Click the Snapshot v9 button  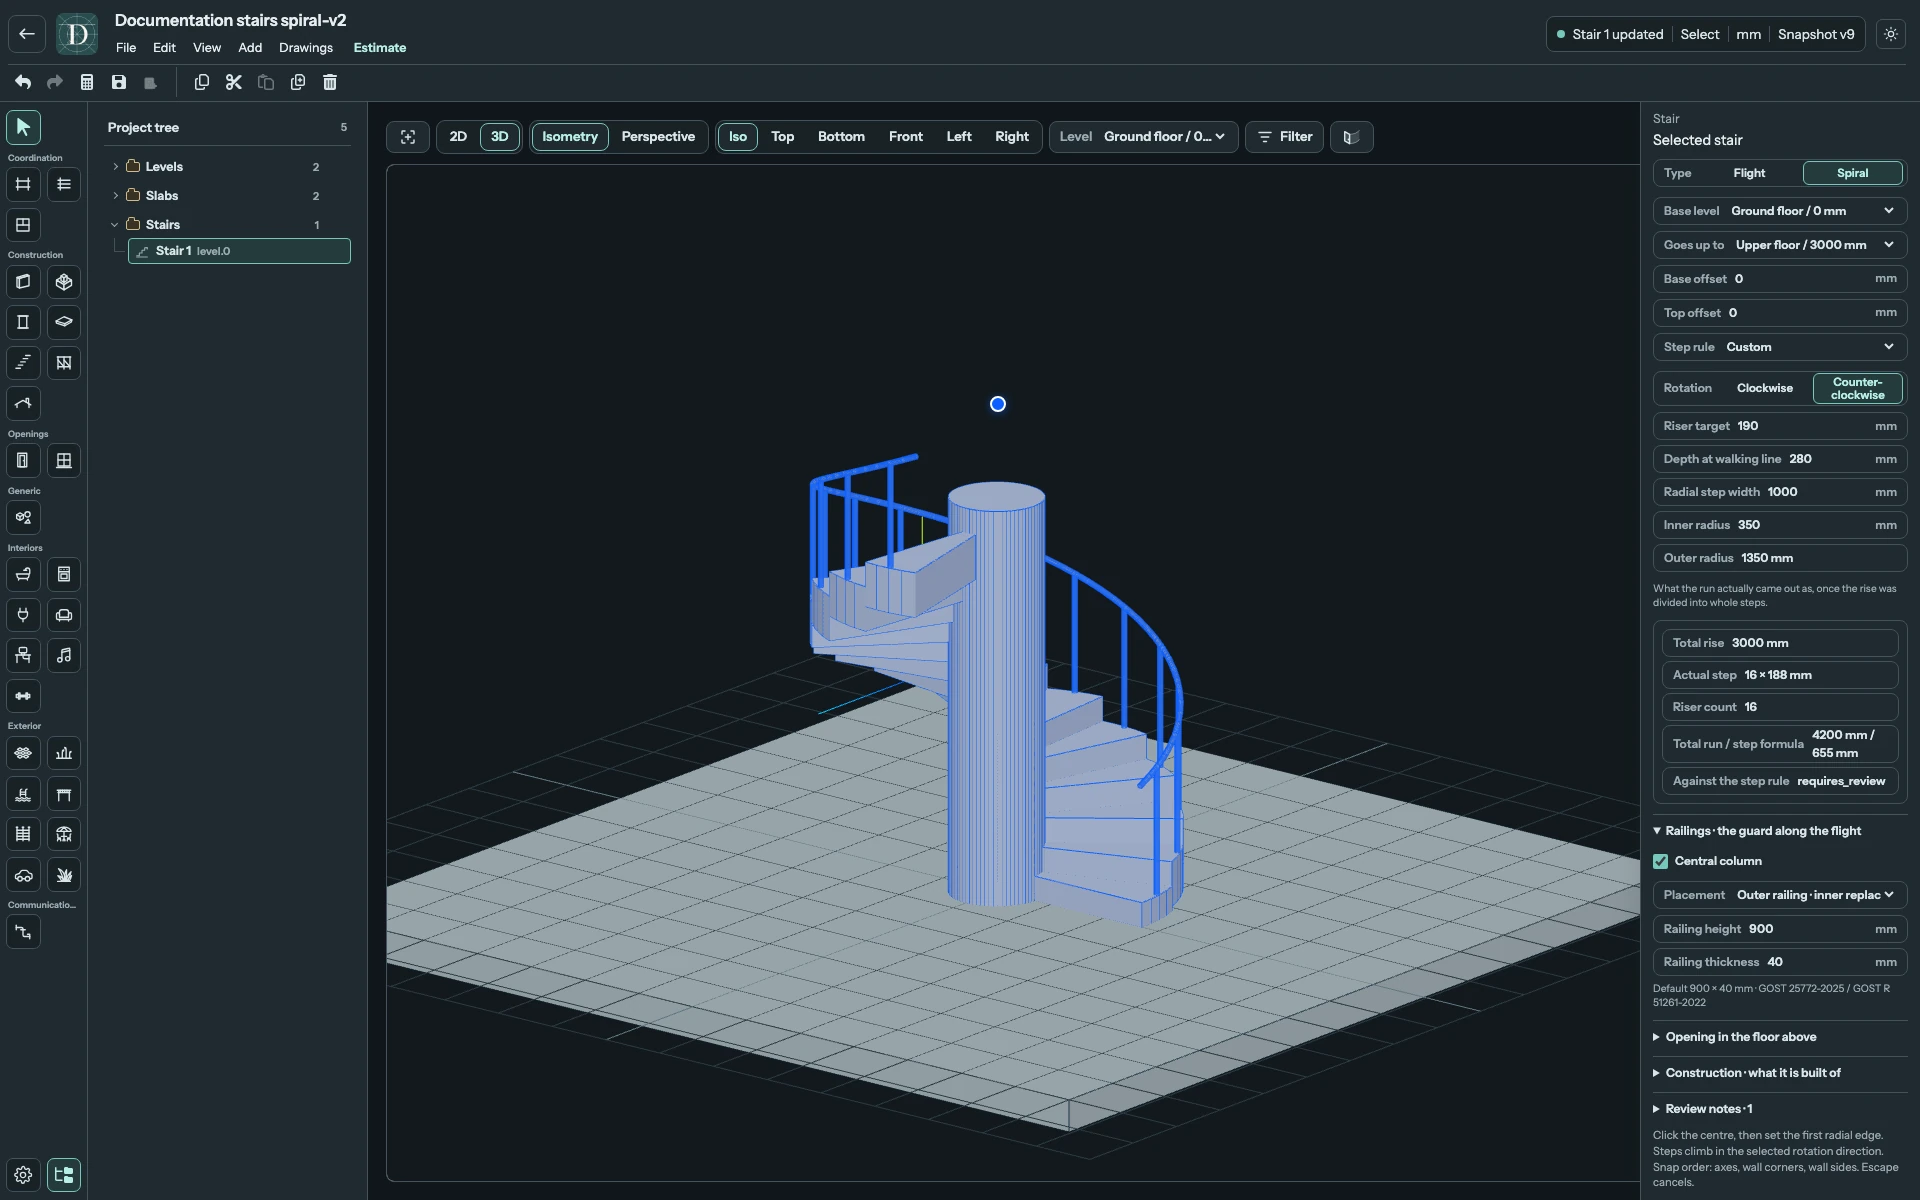[x=1816, y=34]
